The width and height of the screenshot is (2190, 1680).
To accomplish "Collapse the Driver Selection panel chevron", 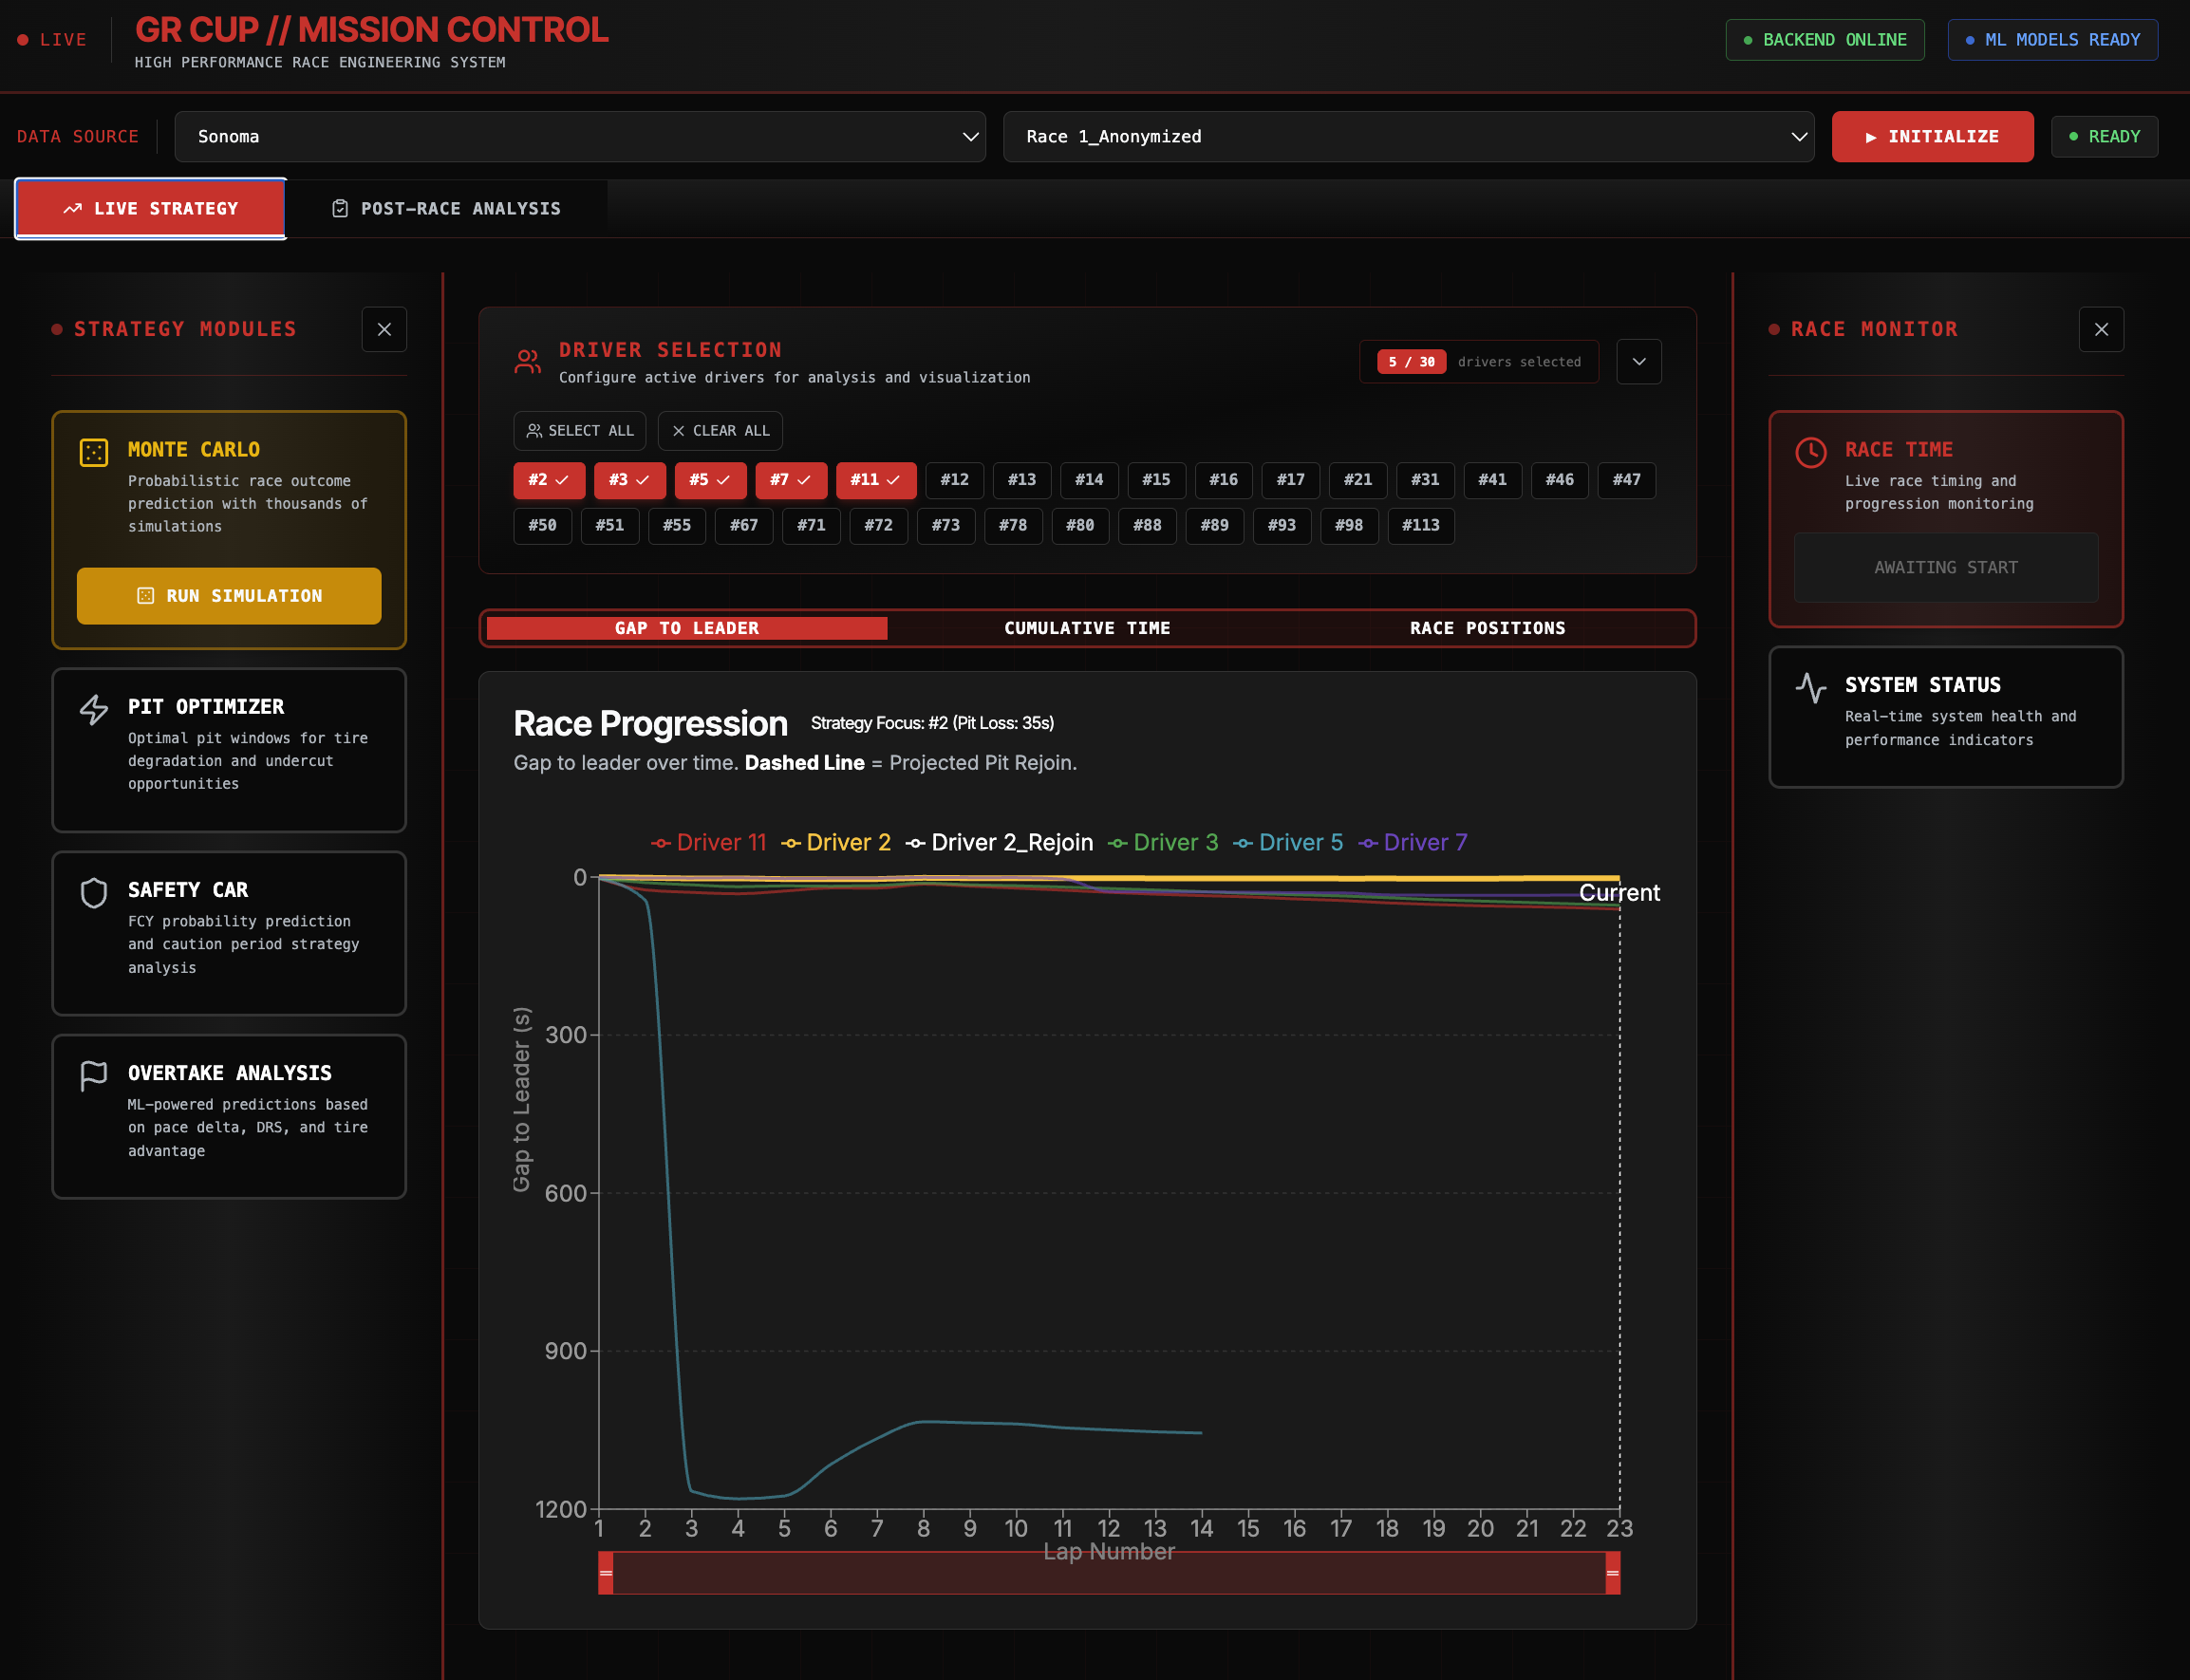I will pos(1639,362).
